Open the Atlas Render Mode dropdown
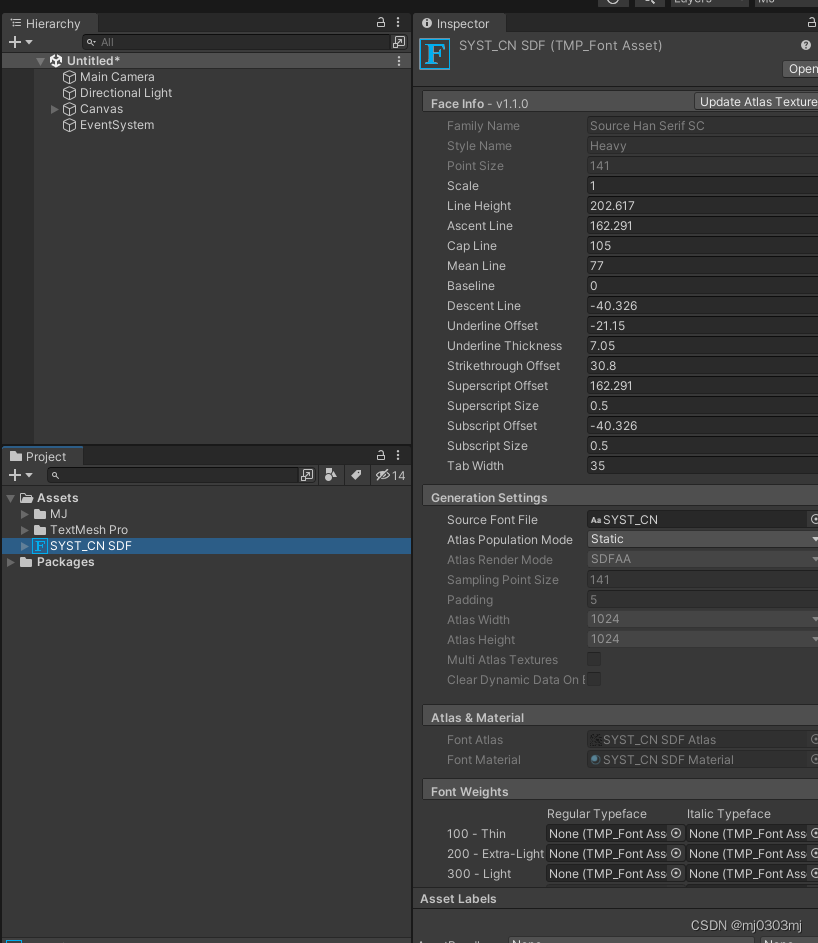The image size is (818, 943). [700, 560]
